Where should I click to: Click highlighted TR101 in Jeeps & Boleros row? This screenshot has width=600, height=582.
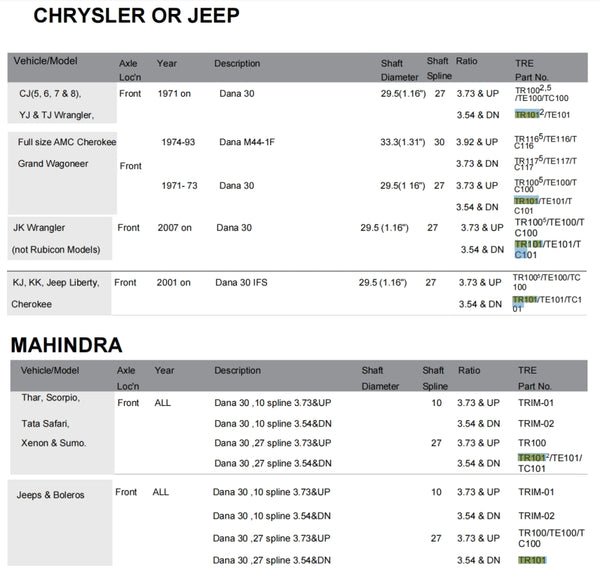pyautogui.click(x=531, y=561)
